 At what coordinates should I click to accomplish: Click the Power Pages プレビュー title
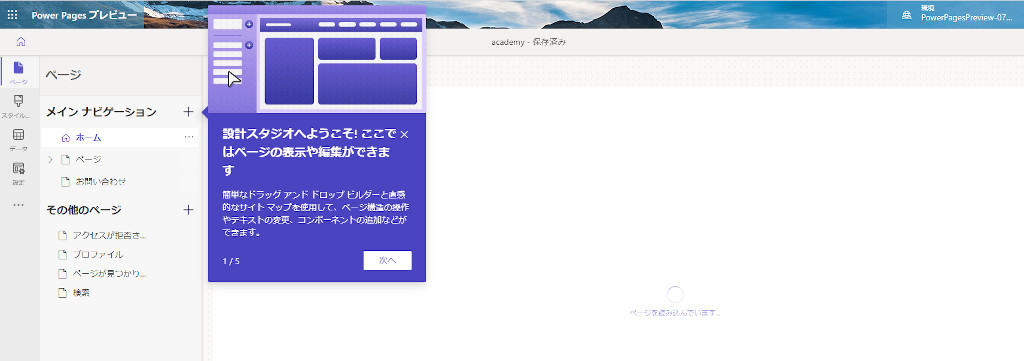84,14
